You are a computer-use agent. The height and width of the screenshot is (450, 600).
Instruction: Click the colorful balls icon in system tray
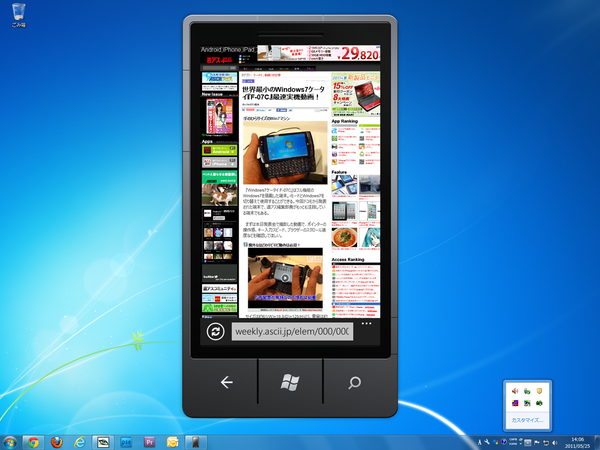click(496, 443)
